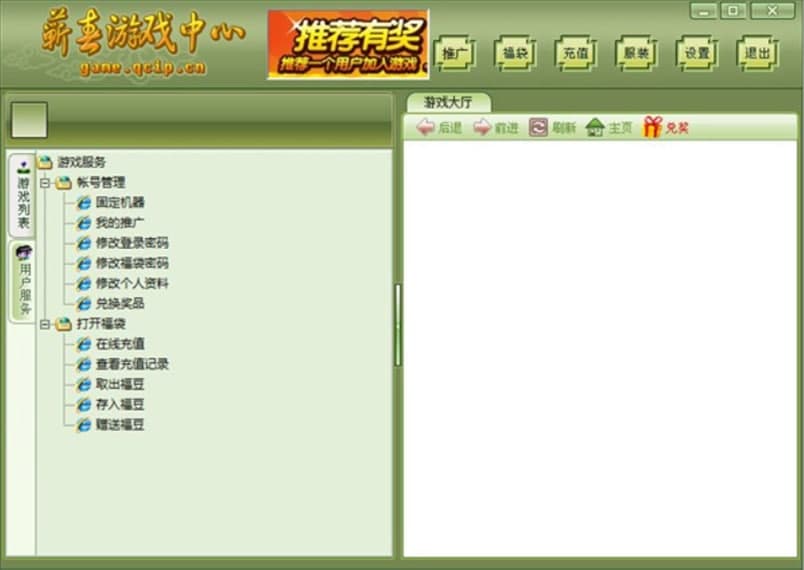
Task: Click the icon beside 赠送福豆
Action: click(x=84, y=425)
